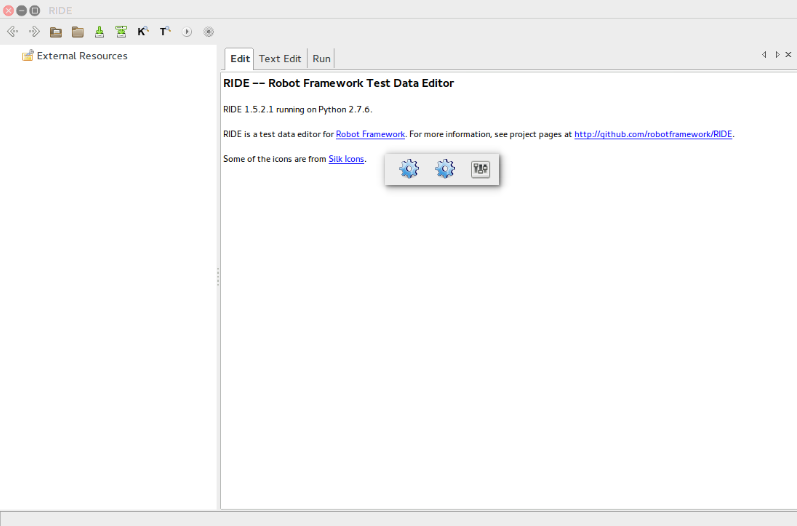Save the current file

point(99,32)
